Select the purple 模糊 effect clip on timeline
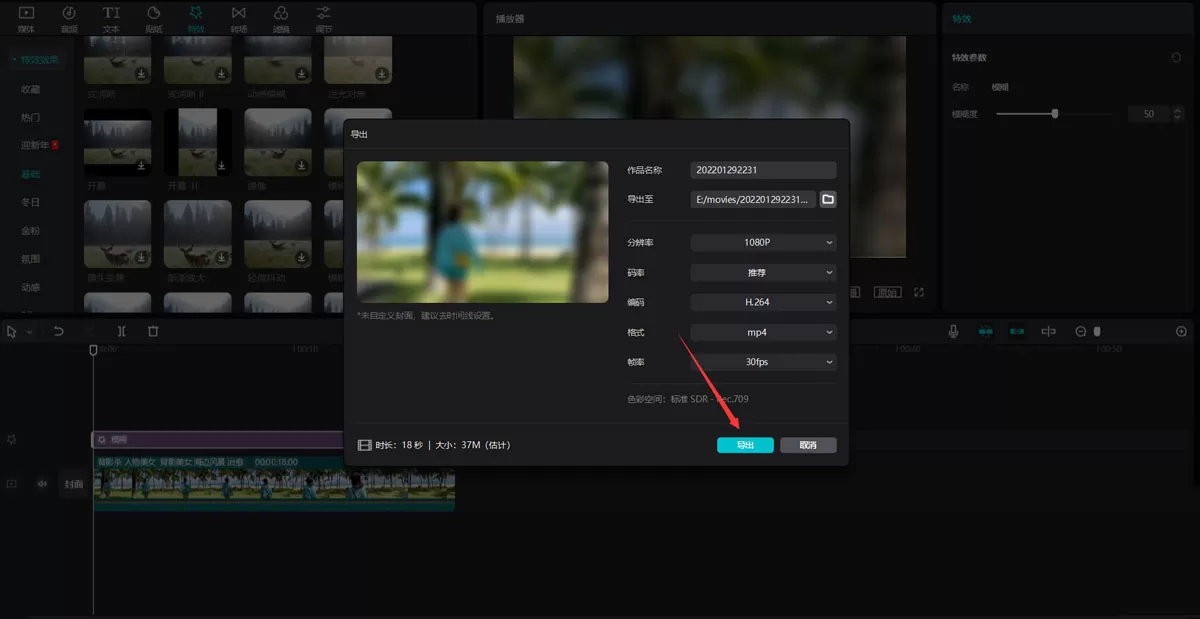This screenshot has width=1200, height=619. pos(218,439)
